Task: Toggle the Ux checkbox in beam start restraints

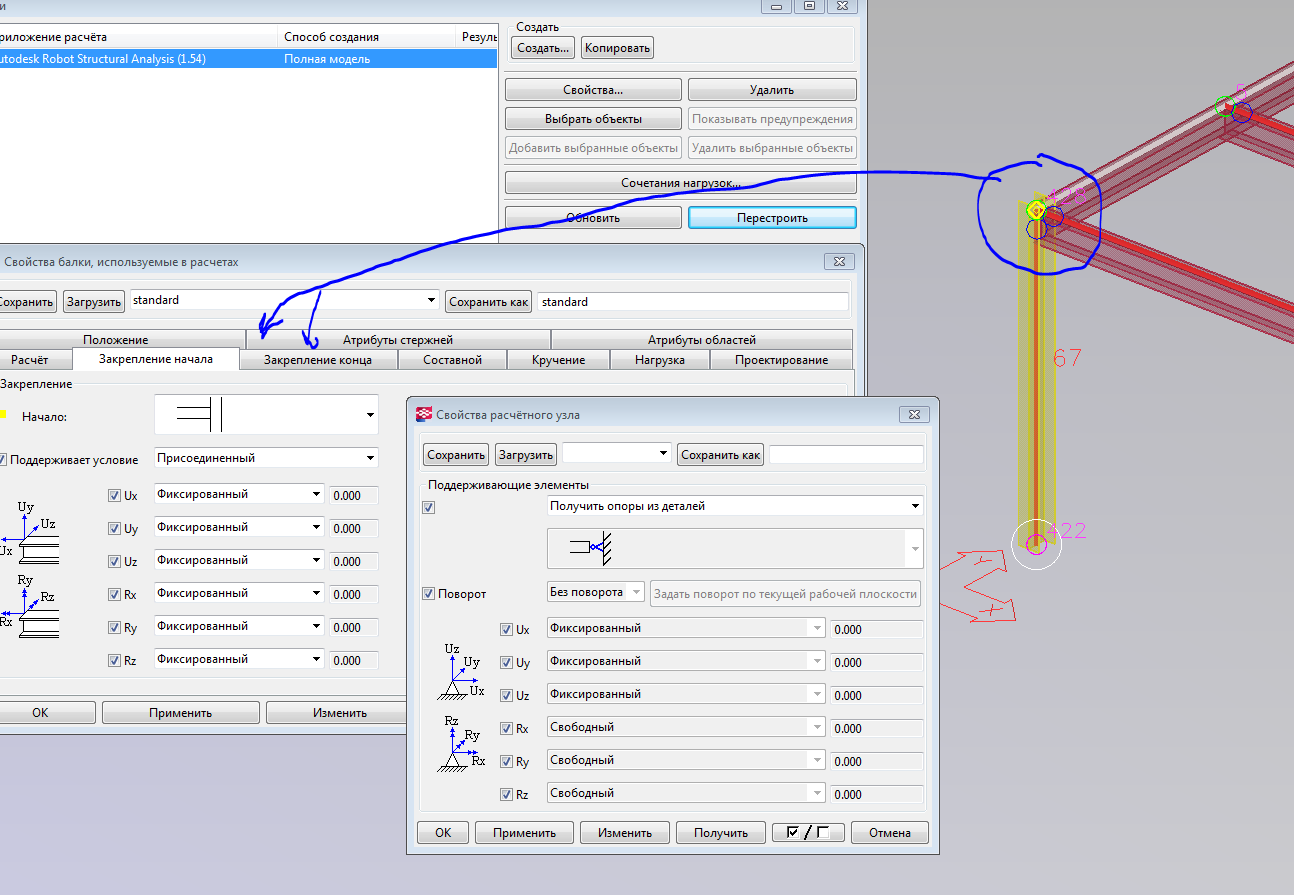Action: pos(114,495)
